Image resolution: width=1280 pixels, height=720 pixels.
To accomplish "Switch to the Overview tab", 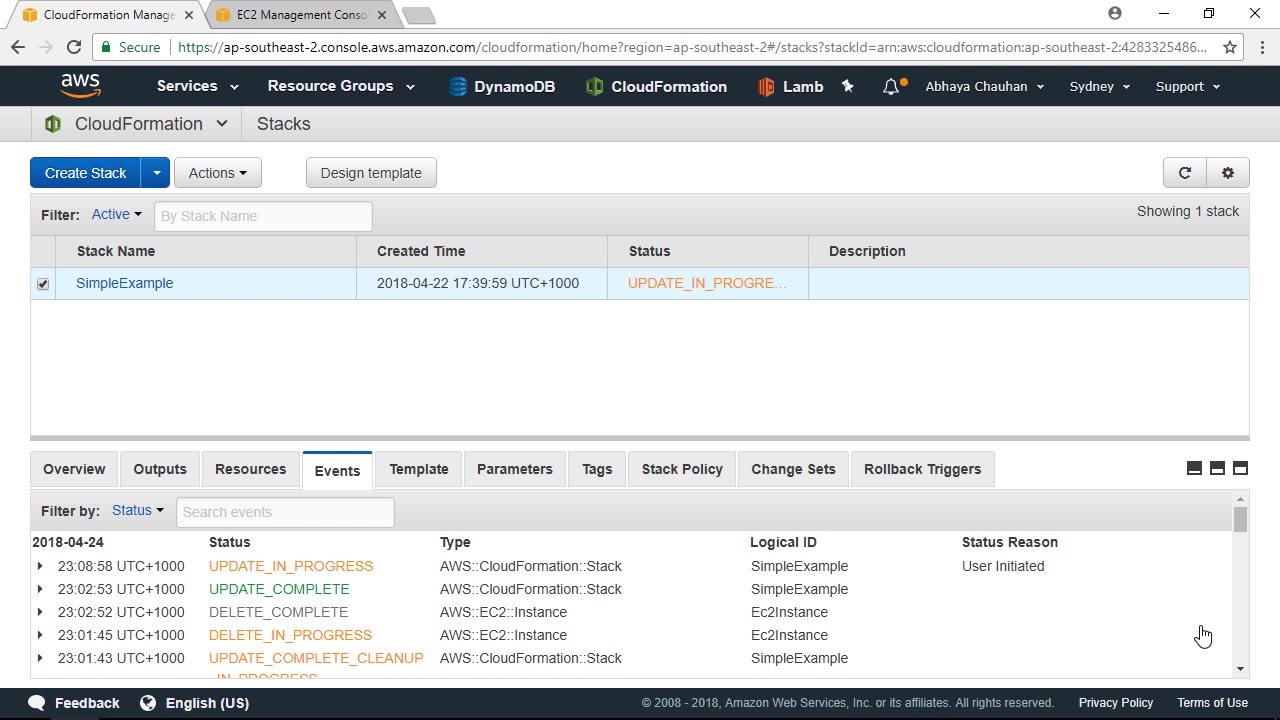I will (x=74, y=469).
